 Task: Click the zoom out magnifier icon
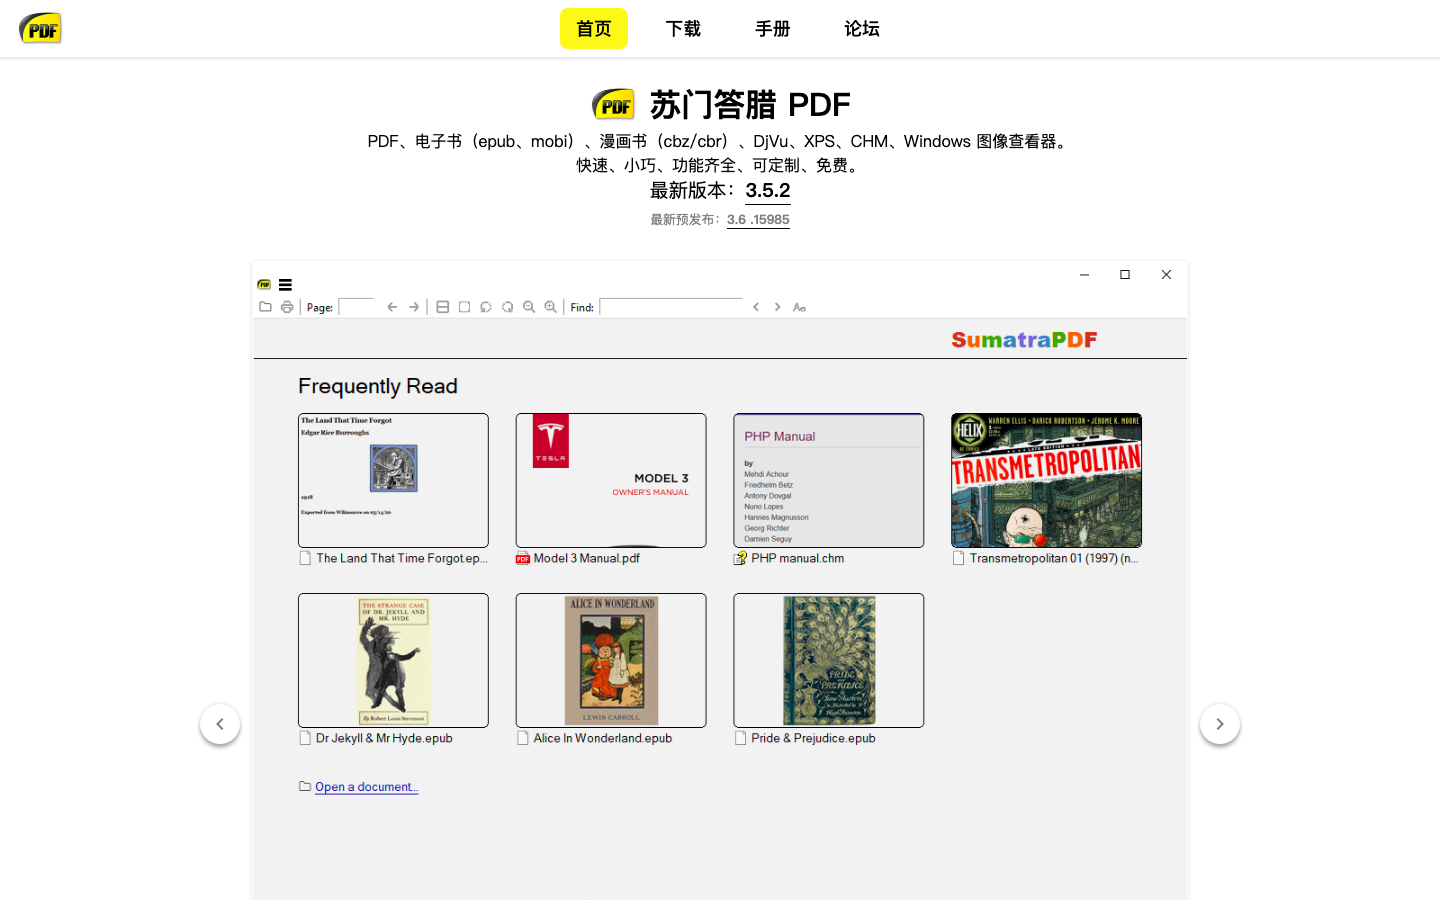click(529, 307)
